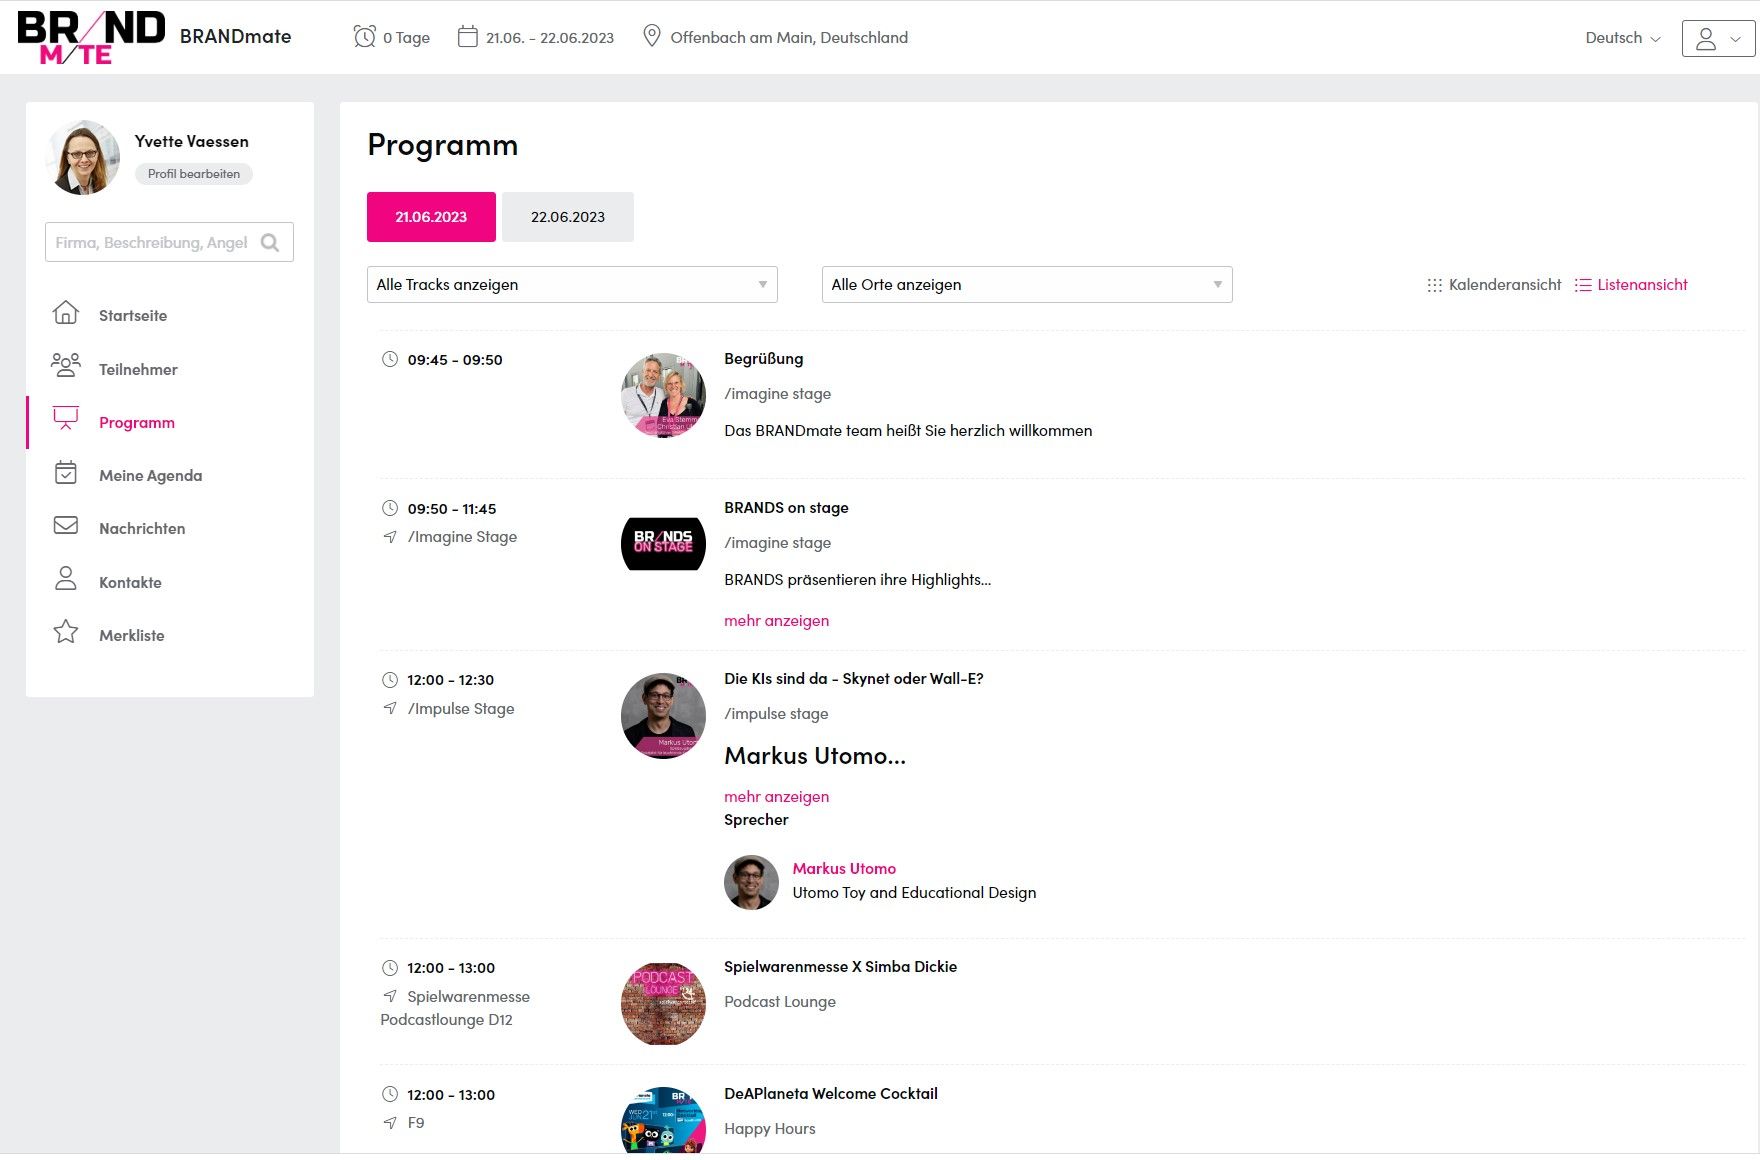Select the 21.06.2023 date tab

(431, 217)
